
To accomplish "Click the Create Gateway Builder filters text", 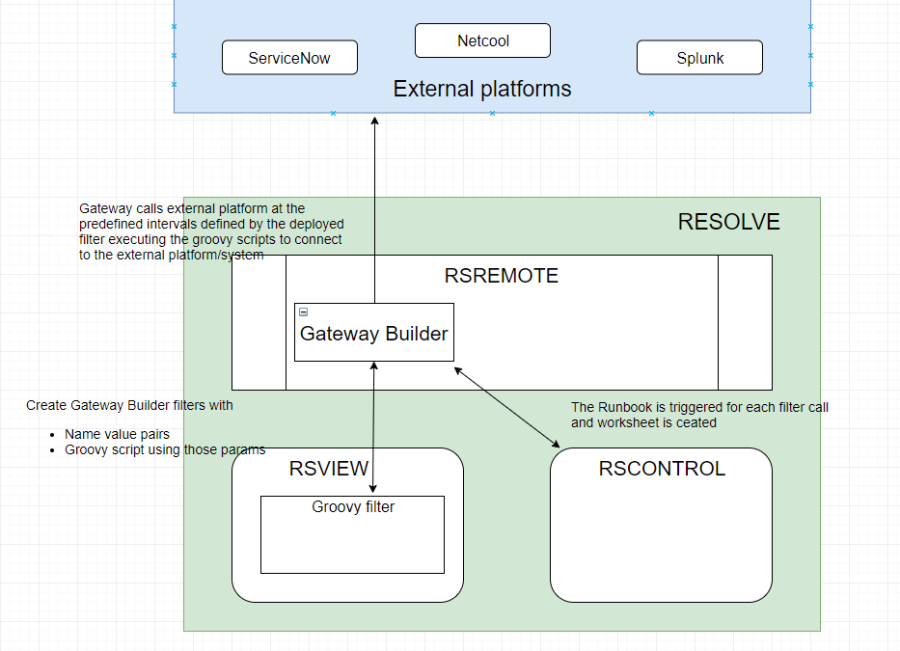I will 130,406.
